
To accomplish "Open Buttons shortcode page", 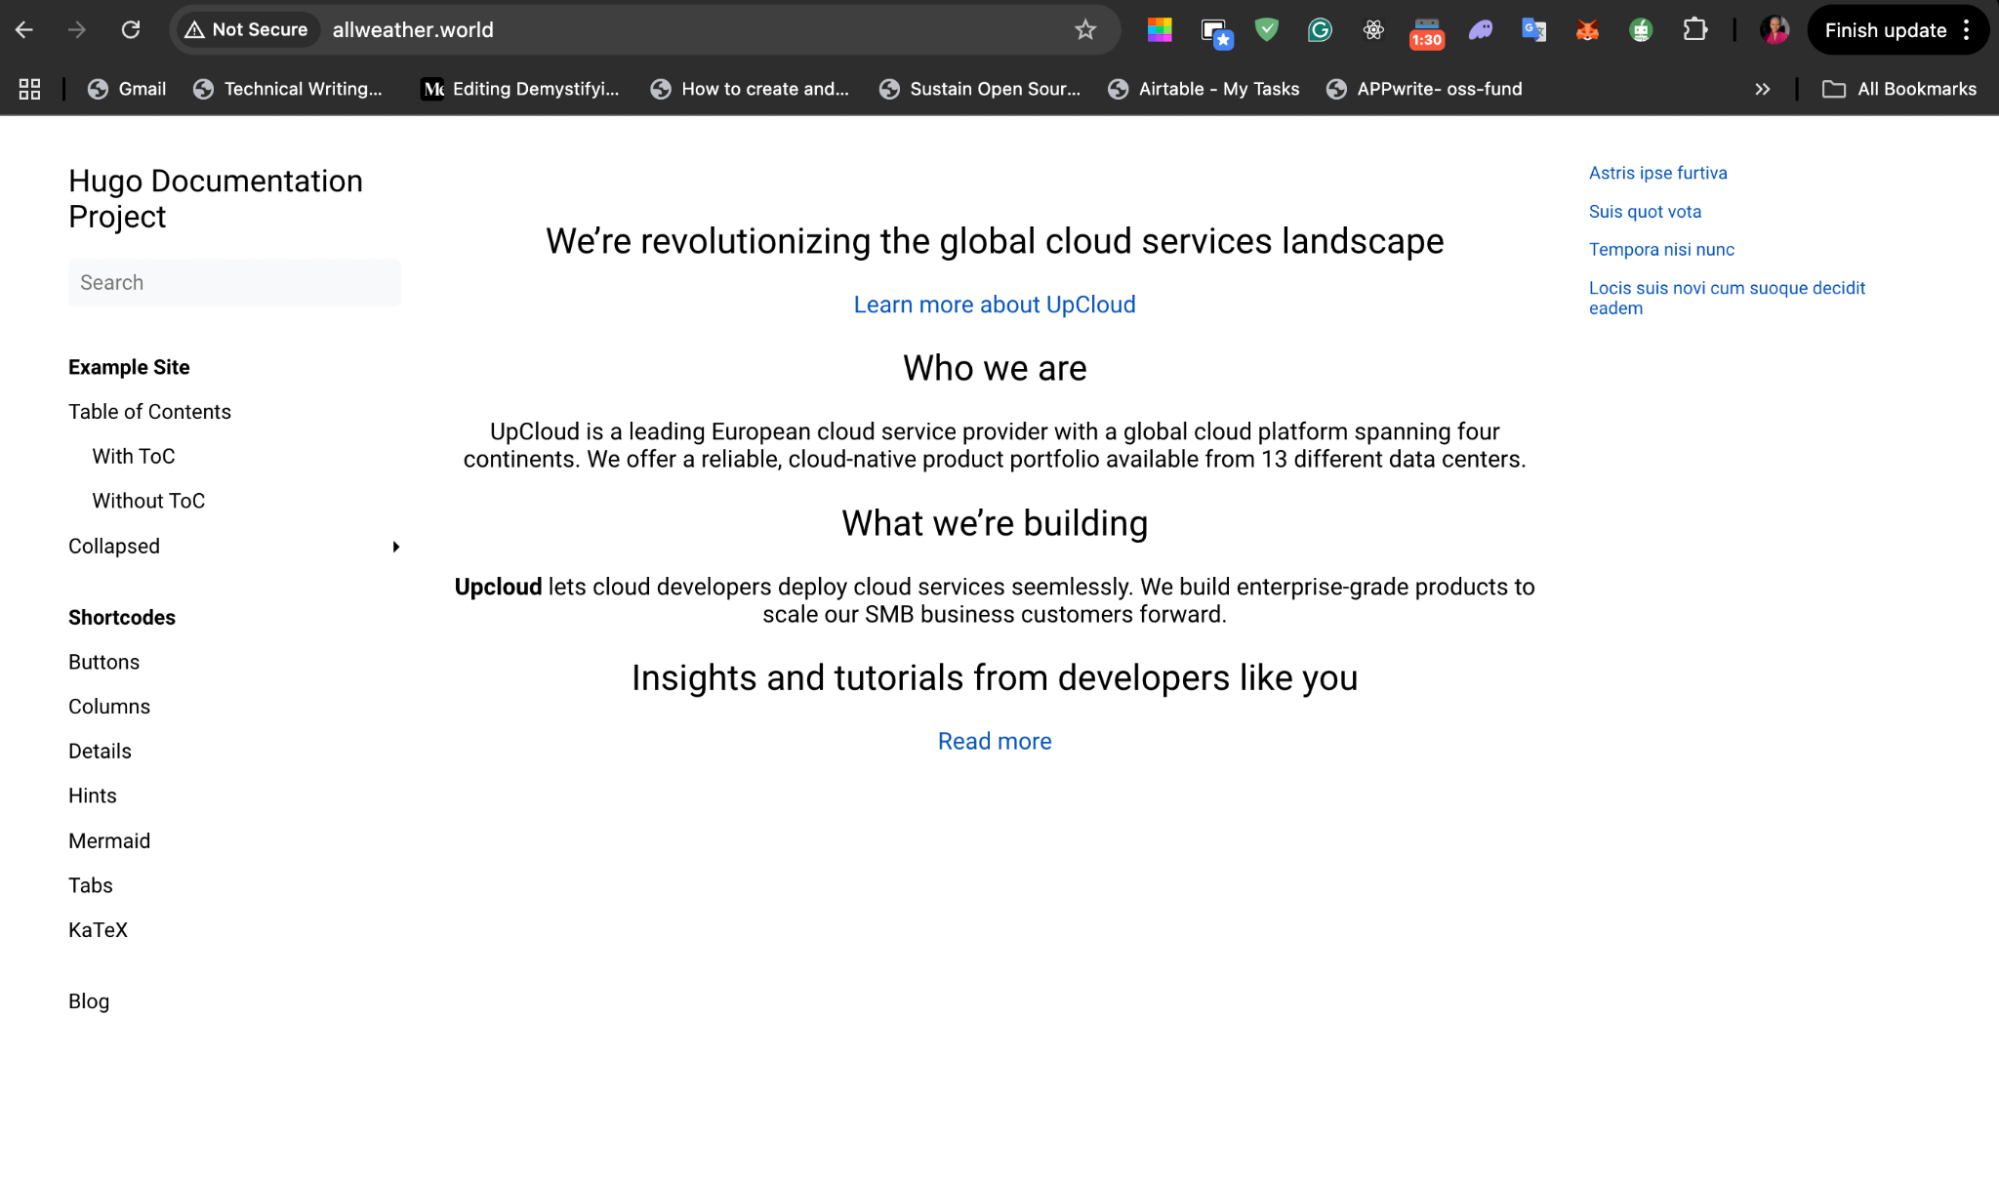I will [104, 662].
